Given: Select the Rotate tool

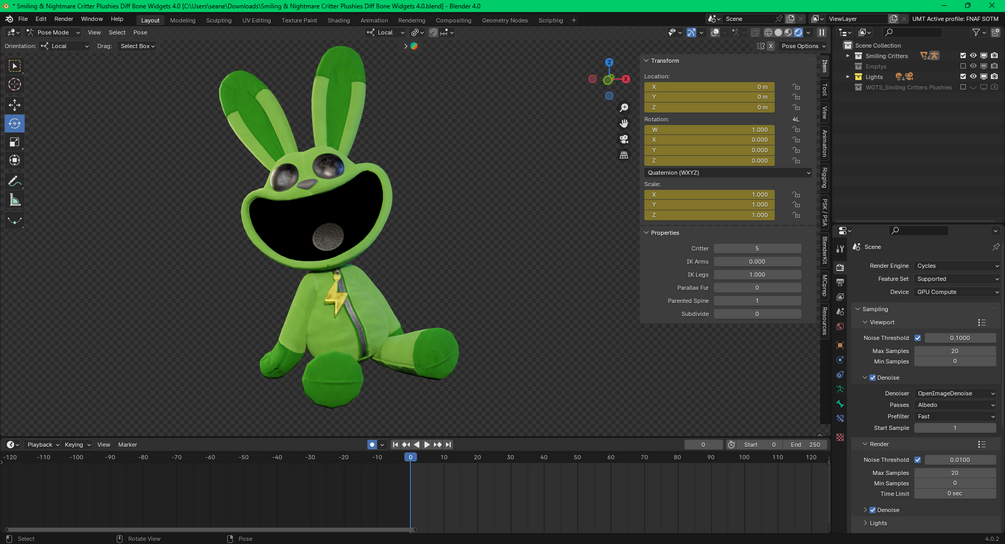Looking at the screenshot, I should 15,124.
